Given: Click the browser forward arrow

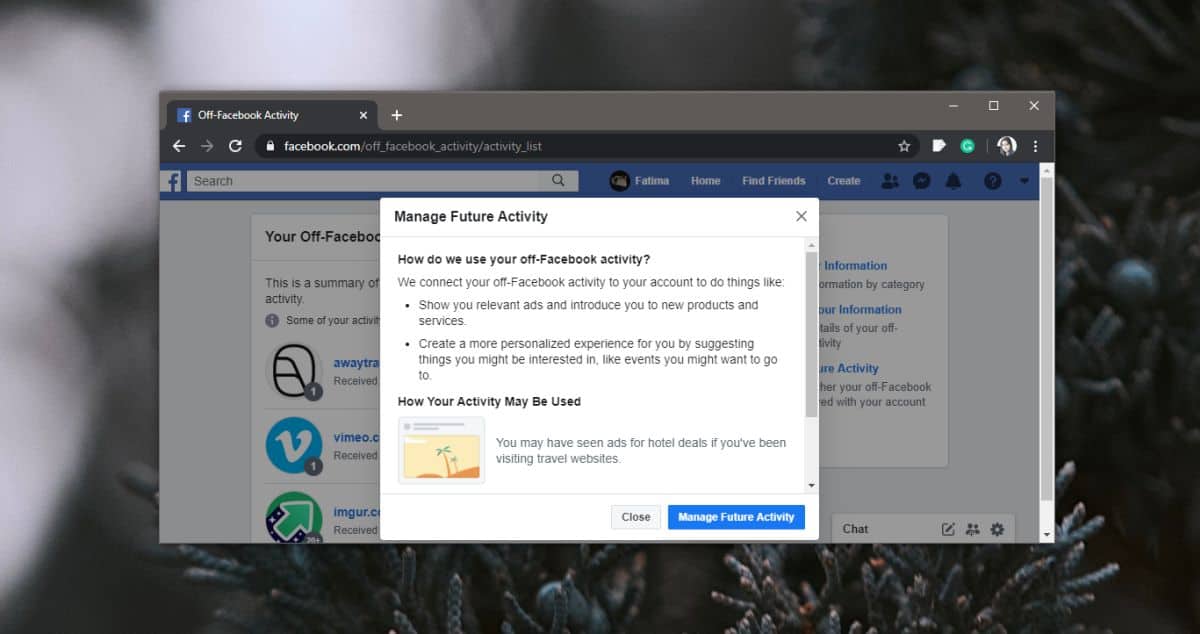Looking at the screenshot, I should coord(207,146).
